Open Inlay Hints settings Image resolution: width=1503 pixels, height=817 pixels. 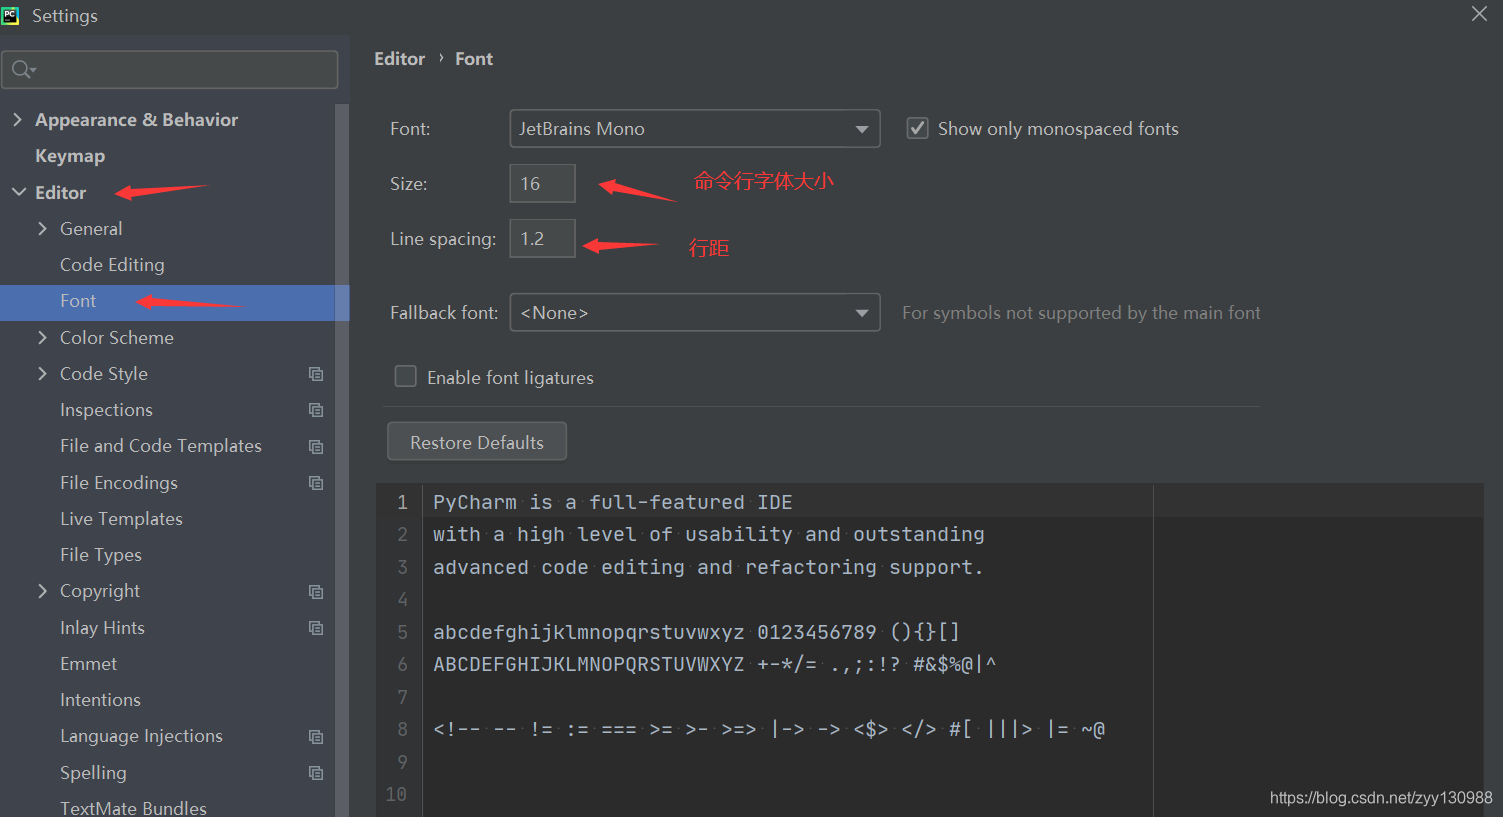tap(102, 628)
